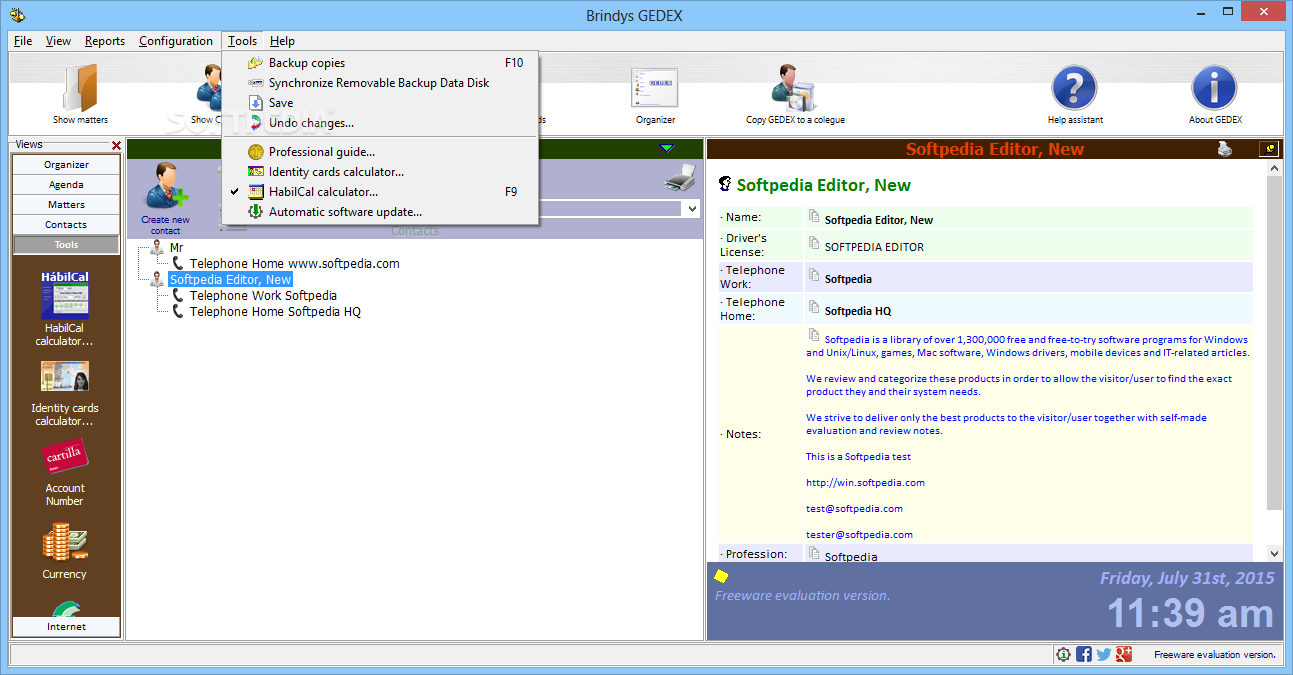This screenshot has width=1293, height=675.
Task: Click the copy icon beside Profession value
Action: click(814, 553)
